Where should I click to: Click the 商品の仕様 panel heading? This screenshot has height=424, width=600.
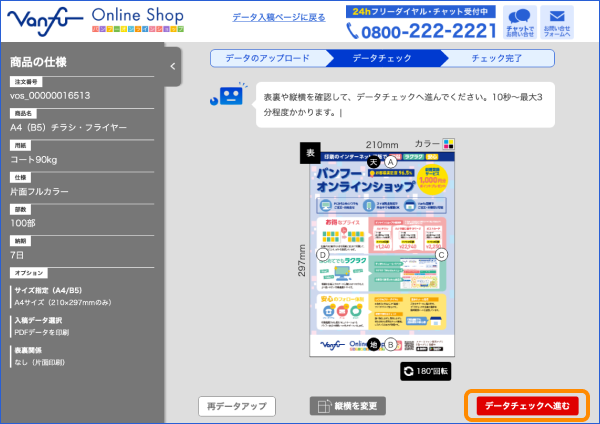pyautogui.click(x=38, y=62)
